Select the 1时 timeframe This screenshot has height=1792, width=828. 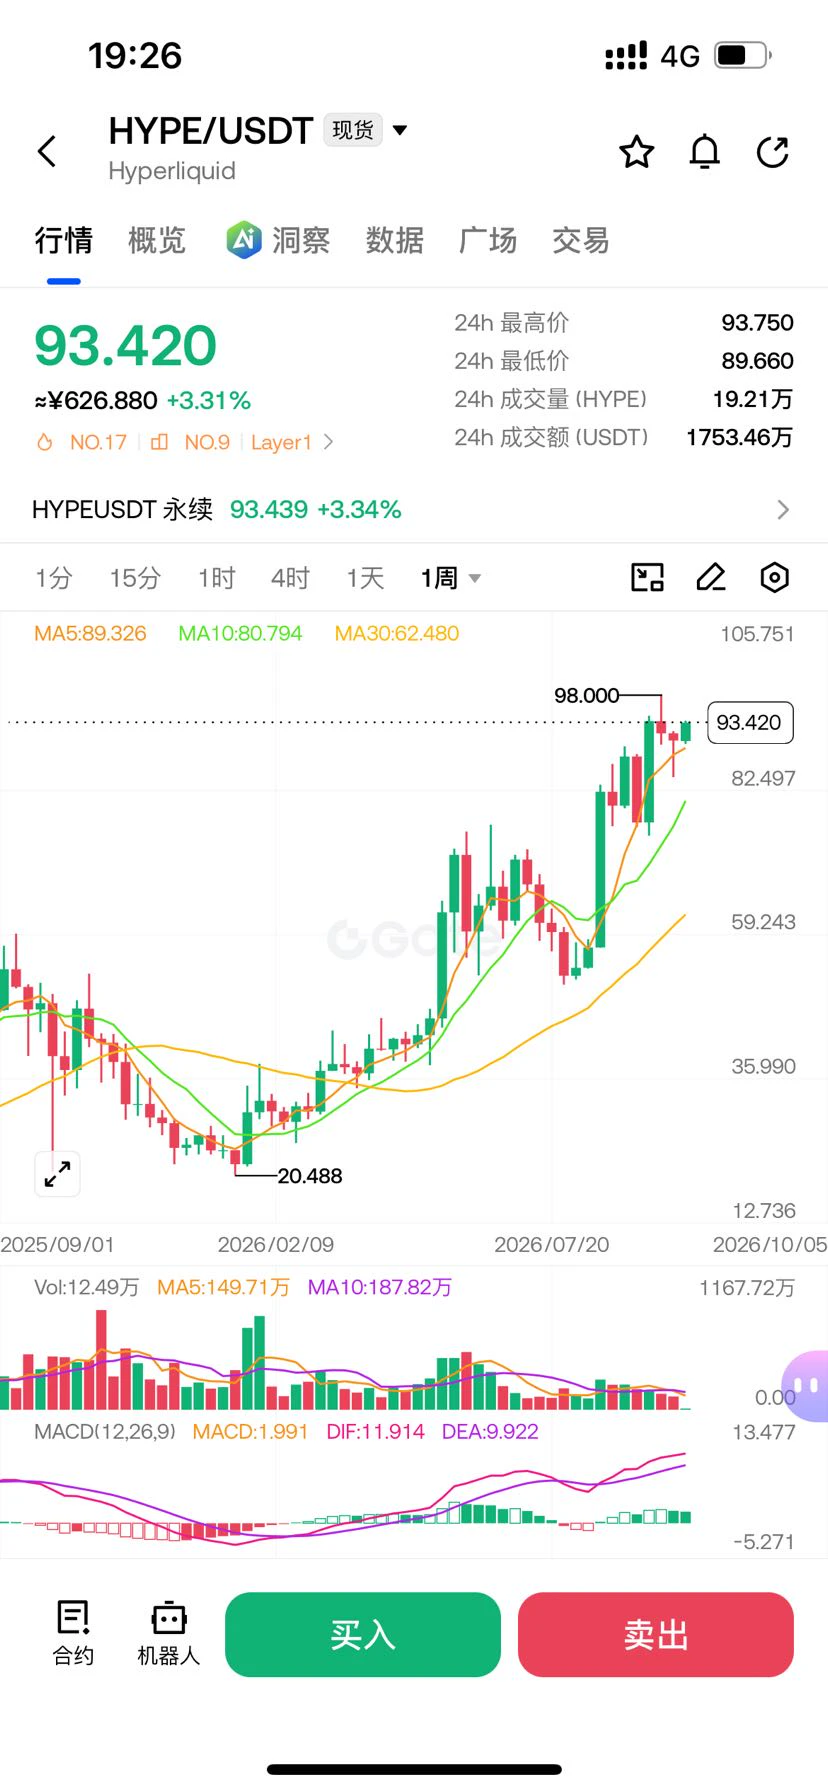[216, 578]
